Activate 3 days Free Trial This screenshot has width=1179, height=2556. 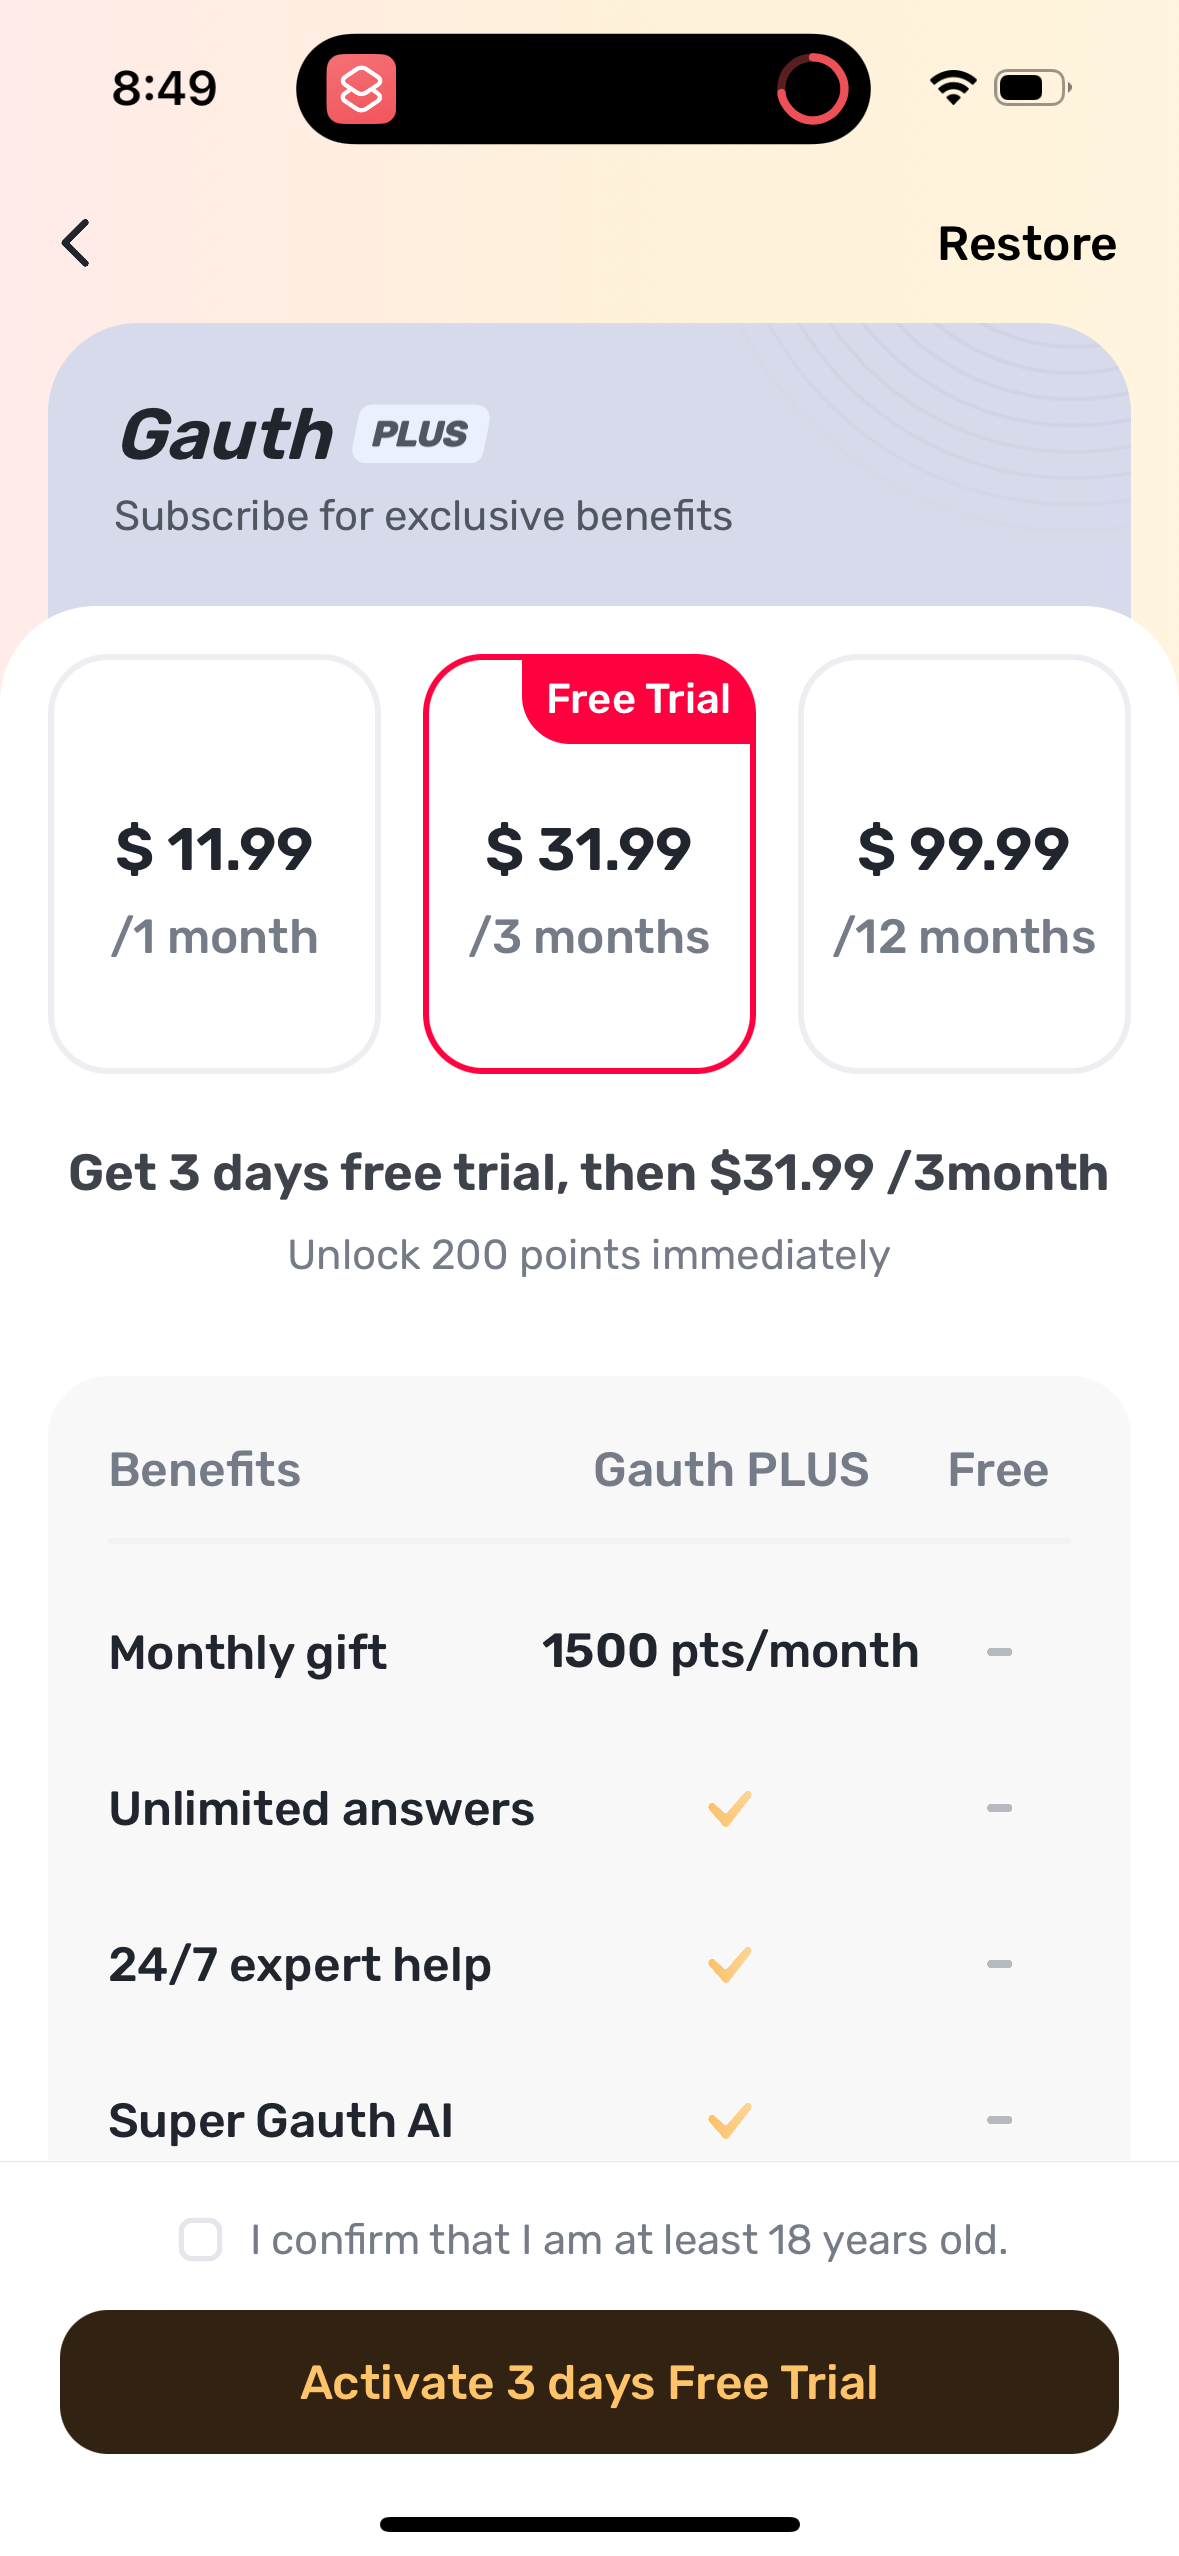click(589, 2381)
